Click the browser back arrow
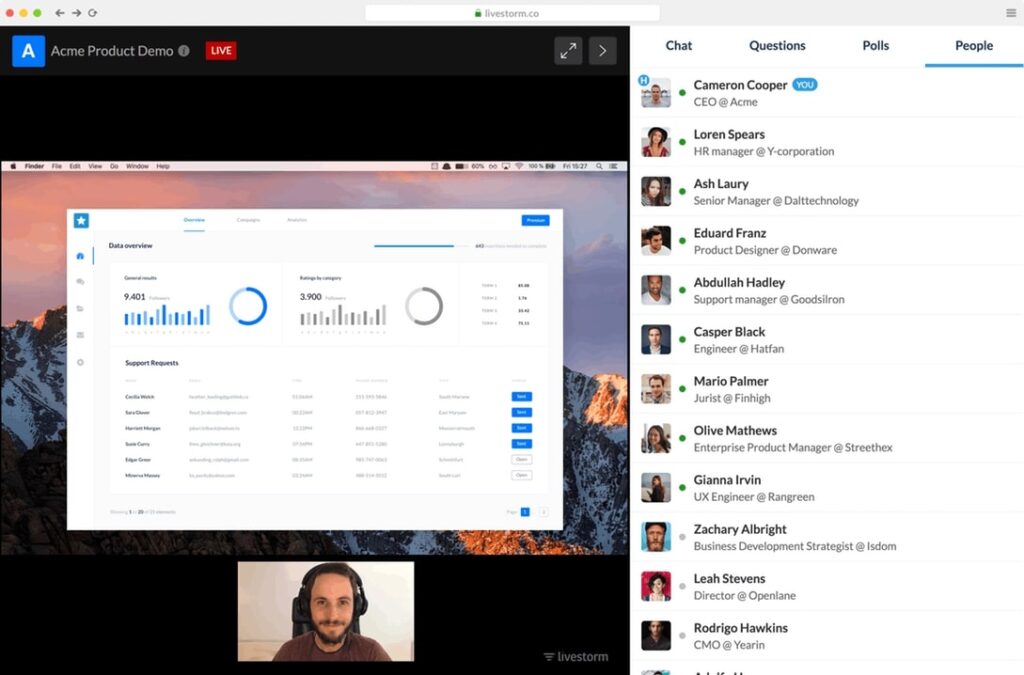 point(60,13)
